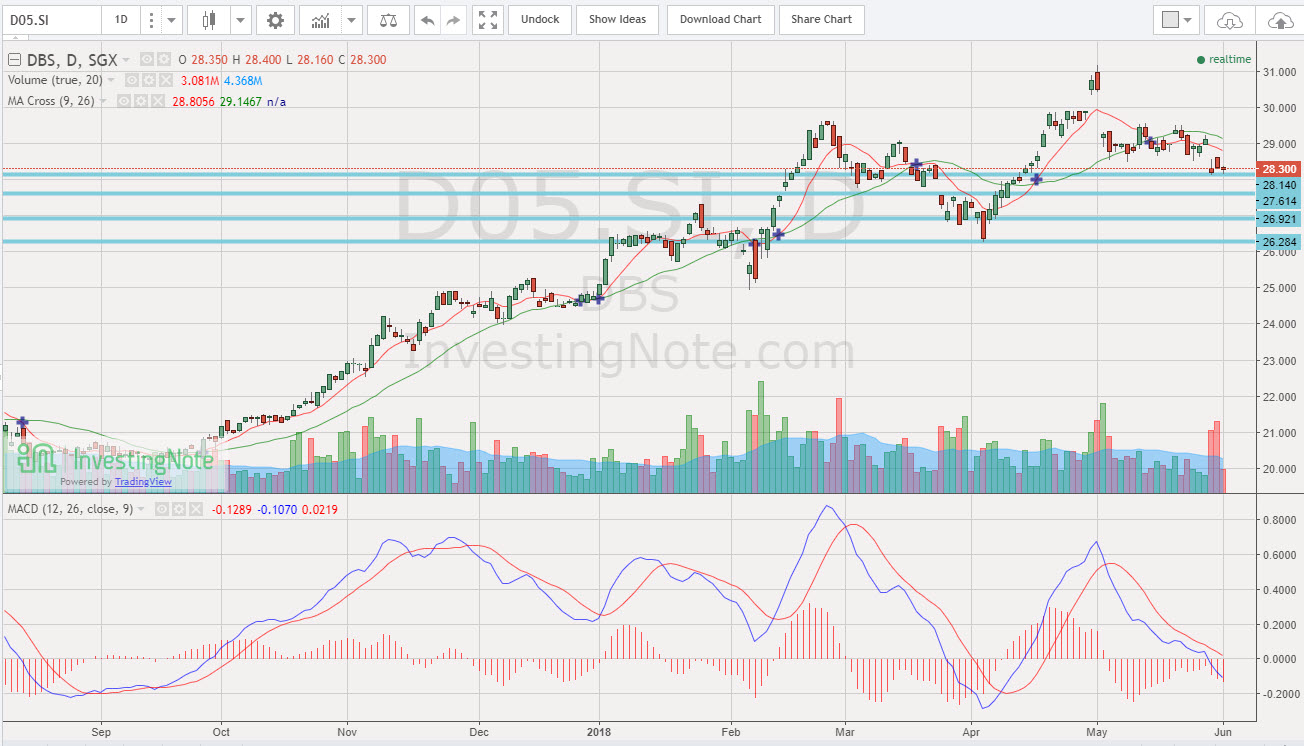The width and height of the screenshot is (1304, 746).
Task: Click the 26.921 price level label
Action: 1280,219
